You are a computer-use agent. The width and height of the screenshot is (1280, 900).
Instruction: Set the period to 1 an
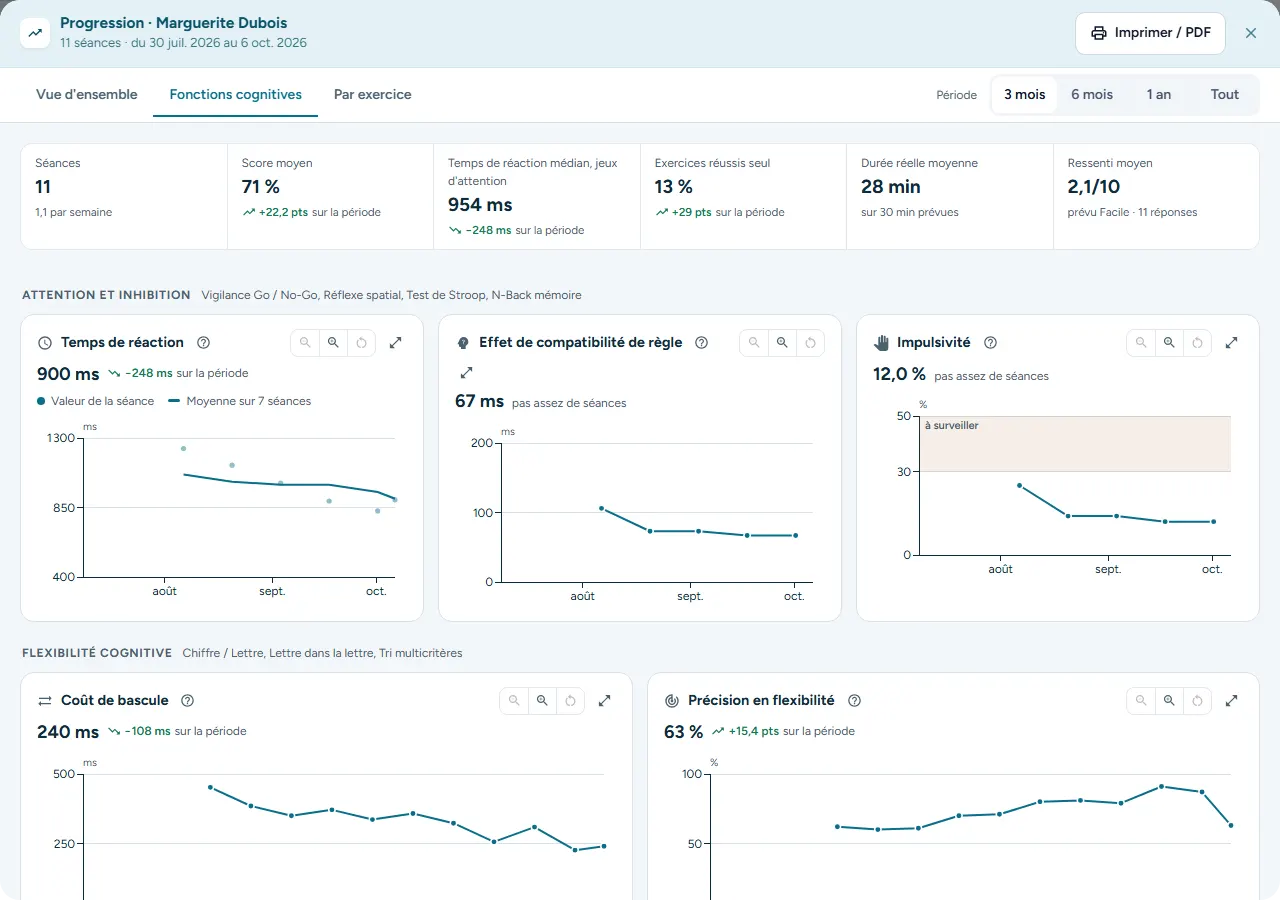1159,95
